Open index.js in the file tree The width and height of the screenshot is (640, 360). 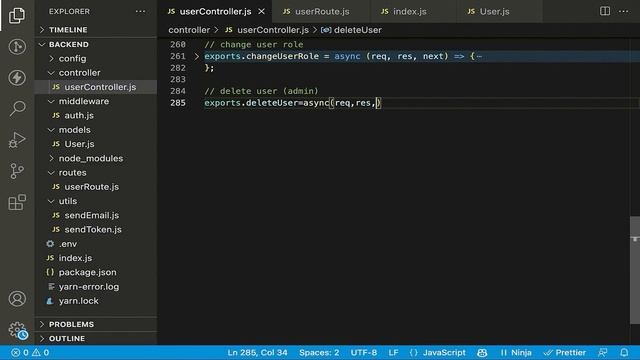click(x=96, y=258)
